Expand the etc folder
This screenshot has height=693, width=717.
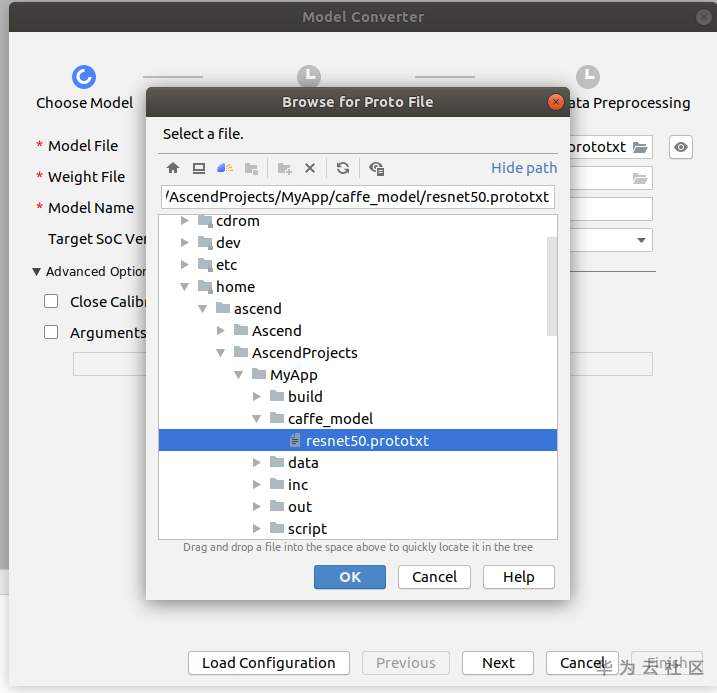(184, 264)
